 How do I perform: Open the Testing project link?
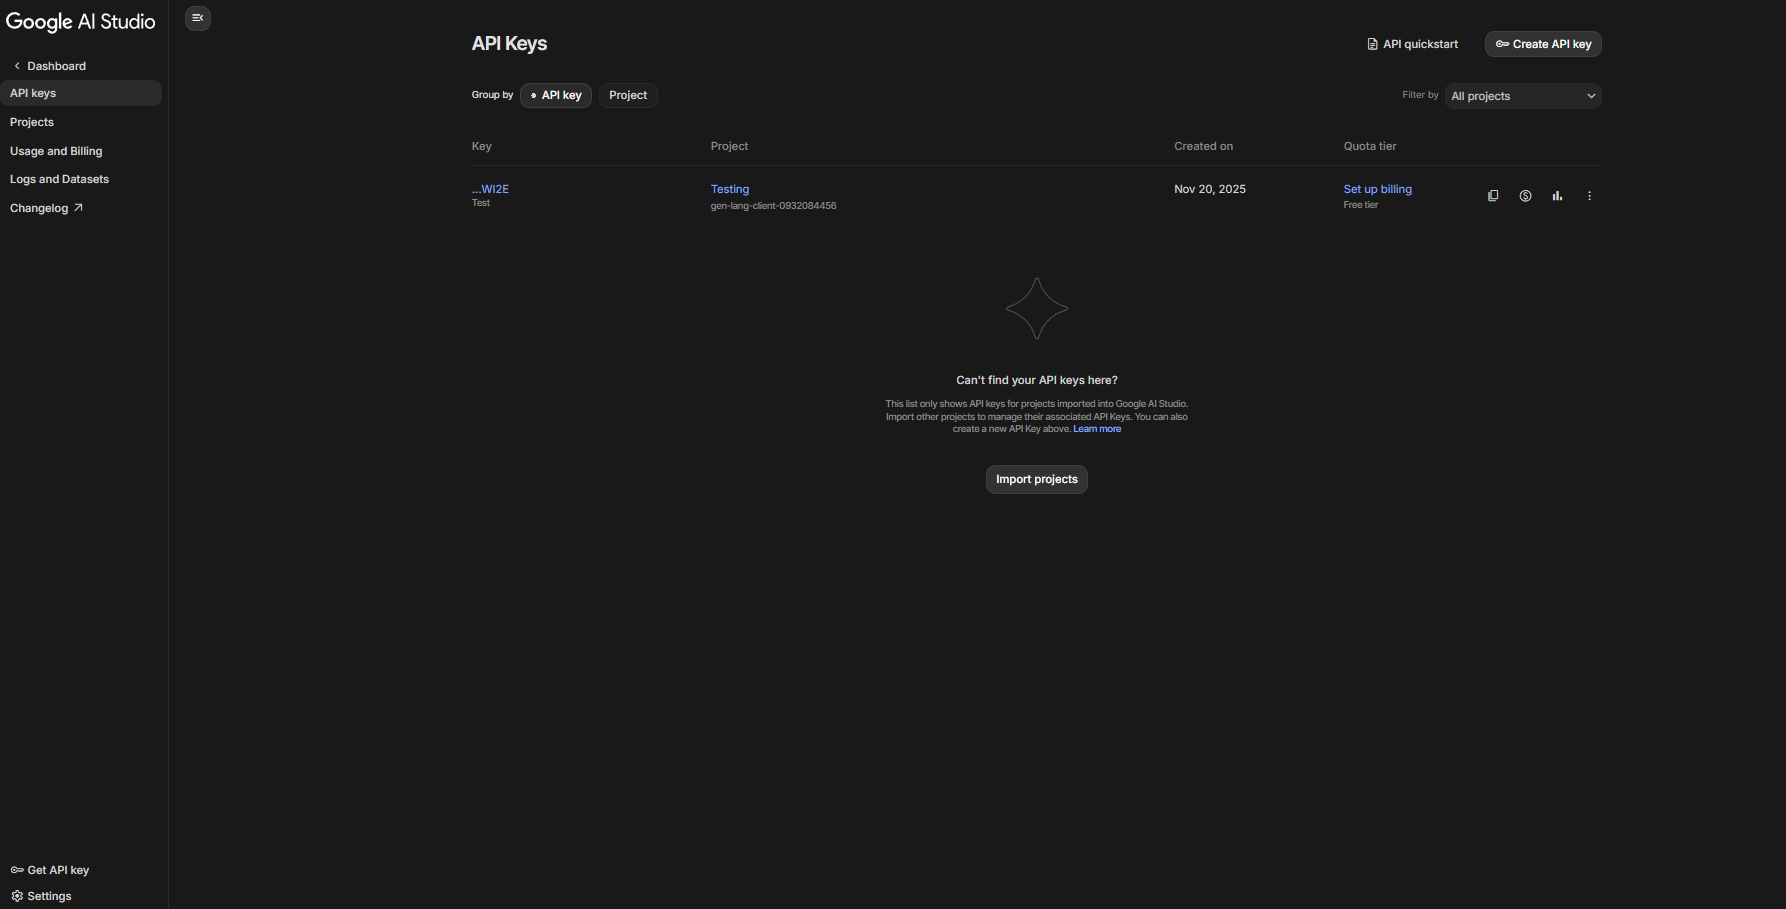point(730,189)
